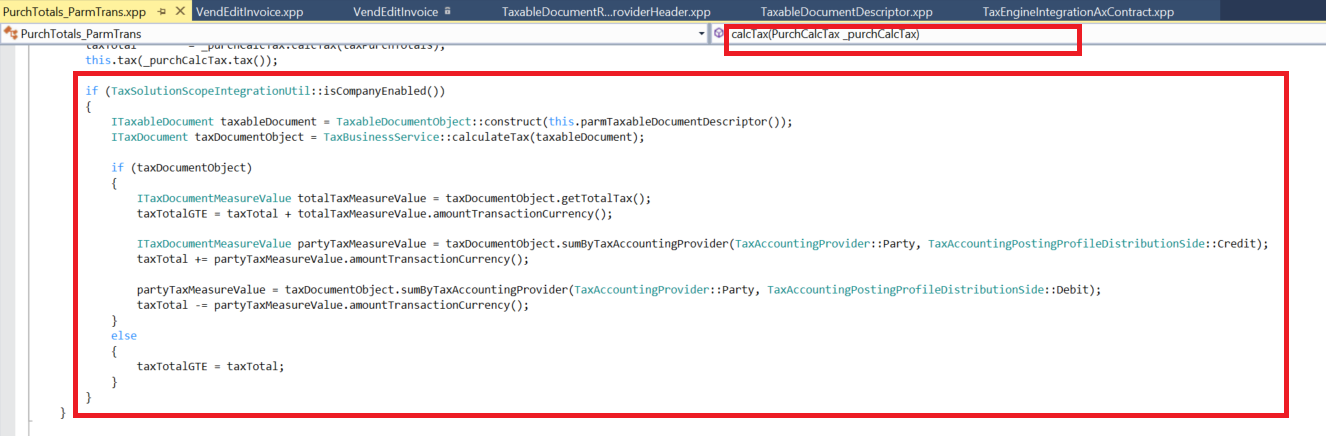Screen dimensions: 1326x436
Task: Open the TaxEngineIntegrationAxContract.xpp tab
Action: click(x=1078, y=12)
